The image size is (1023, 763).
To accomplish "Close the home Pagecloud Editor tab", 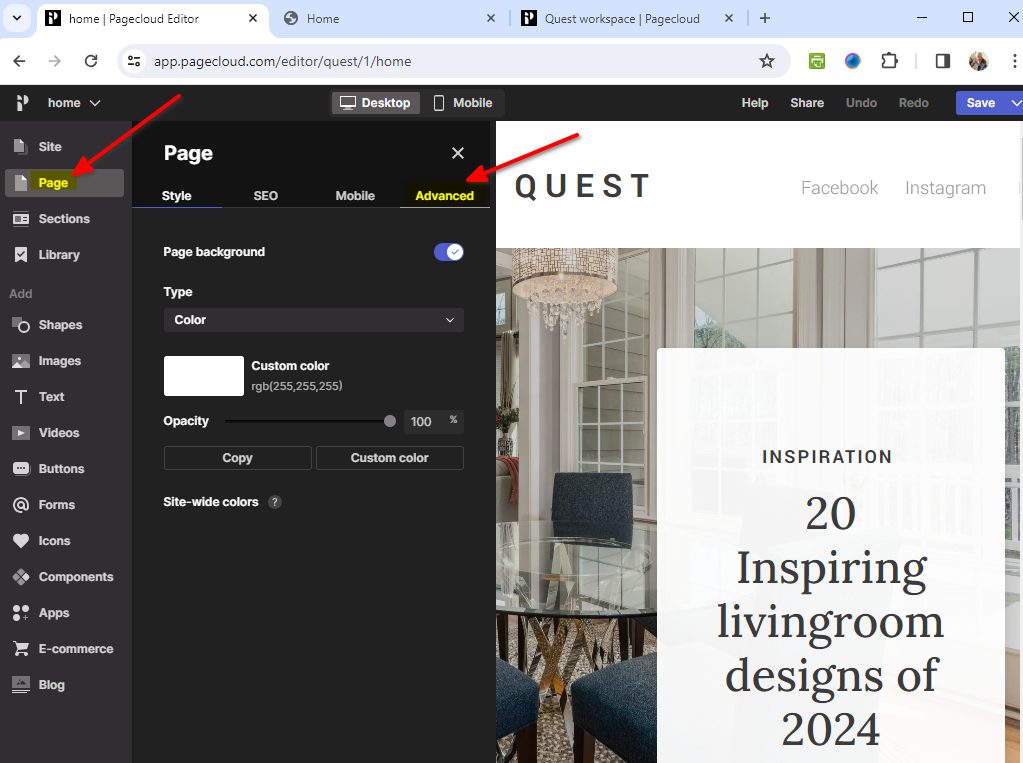I will pos(253,18).
